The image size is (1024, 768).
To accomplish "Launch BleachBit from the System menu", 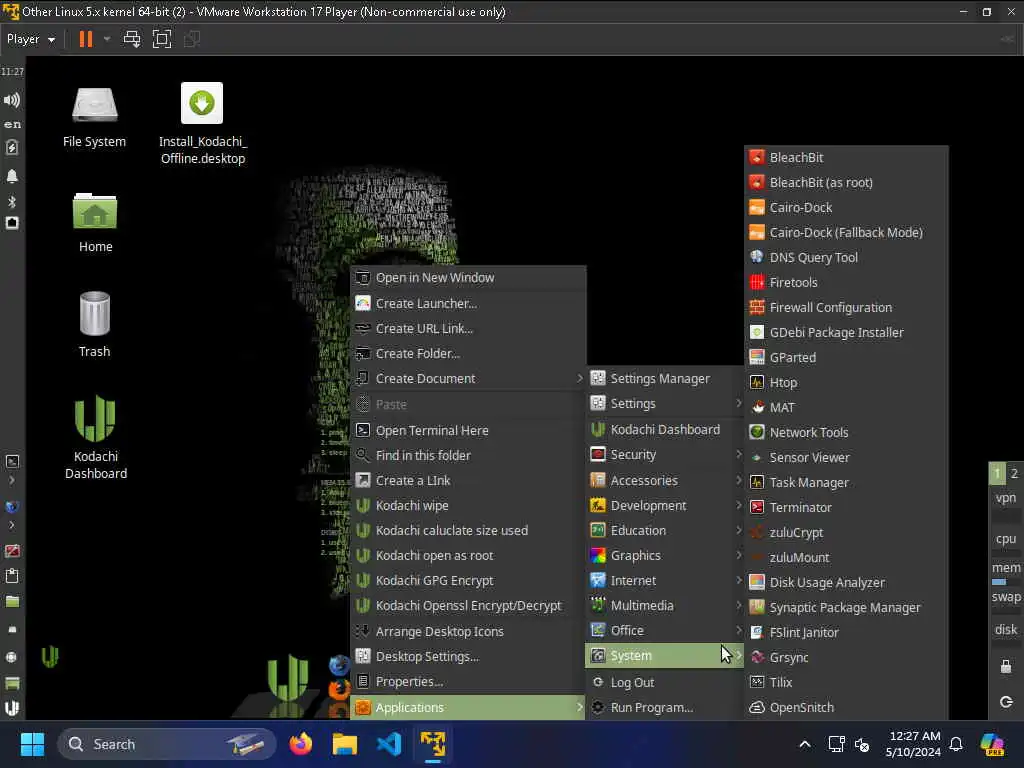I will click(x=846, y=157).
